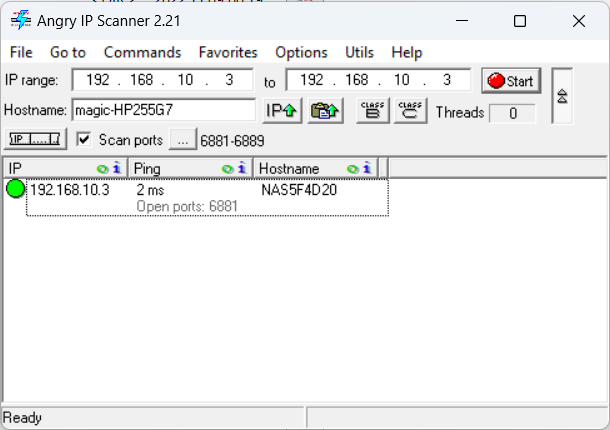
Task: Click the green eye icon in IP column
Action: [102, 169]
